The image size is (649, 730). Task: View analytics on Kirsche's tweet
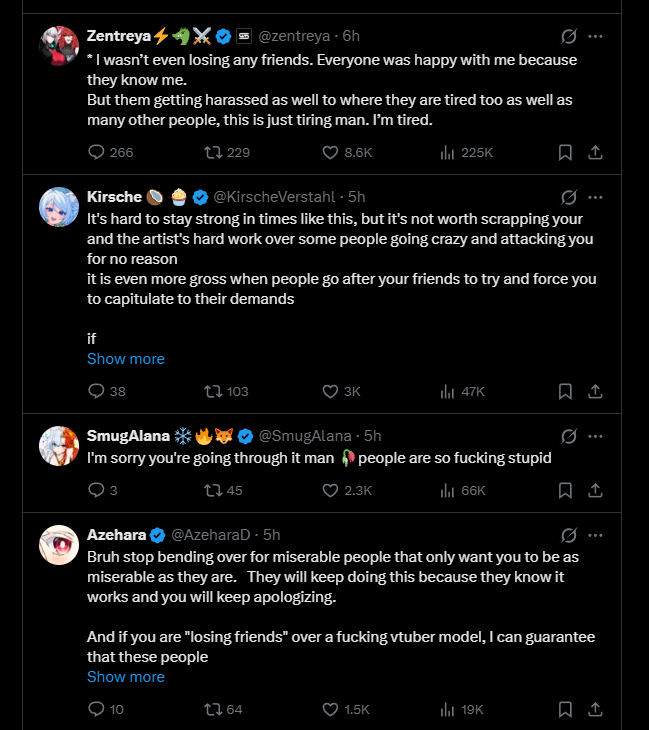pyautogui.click(x=448, y=391)
